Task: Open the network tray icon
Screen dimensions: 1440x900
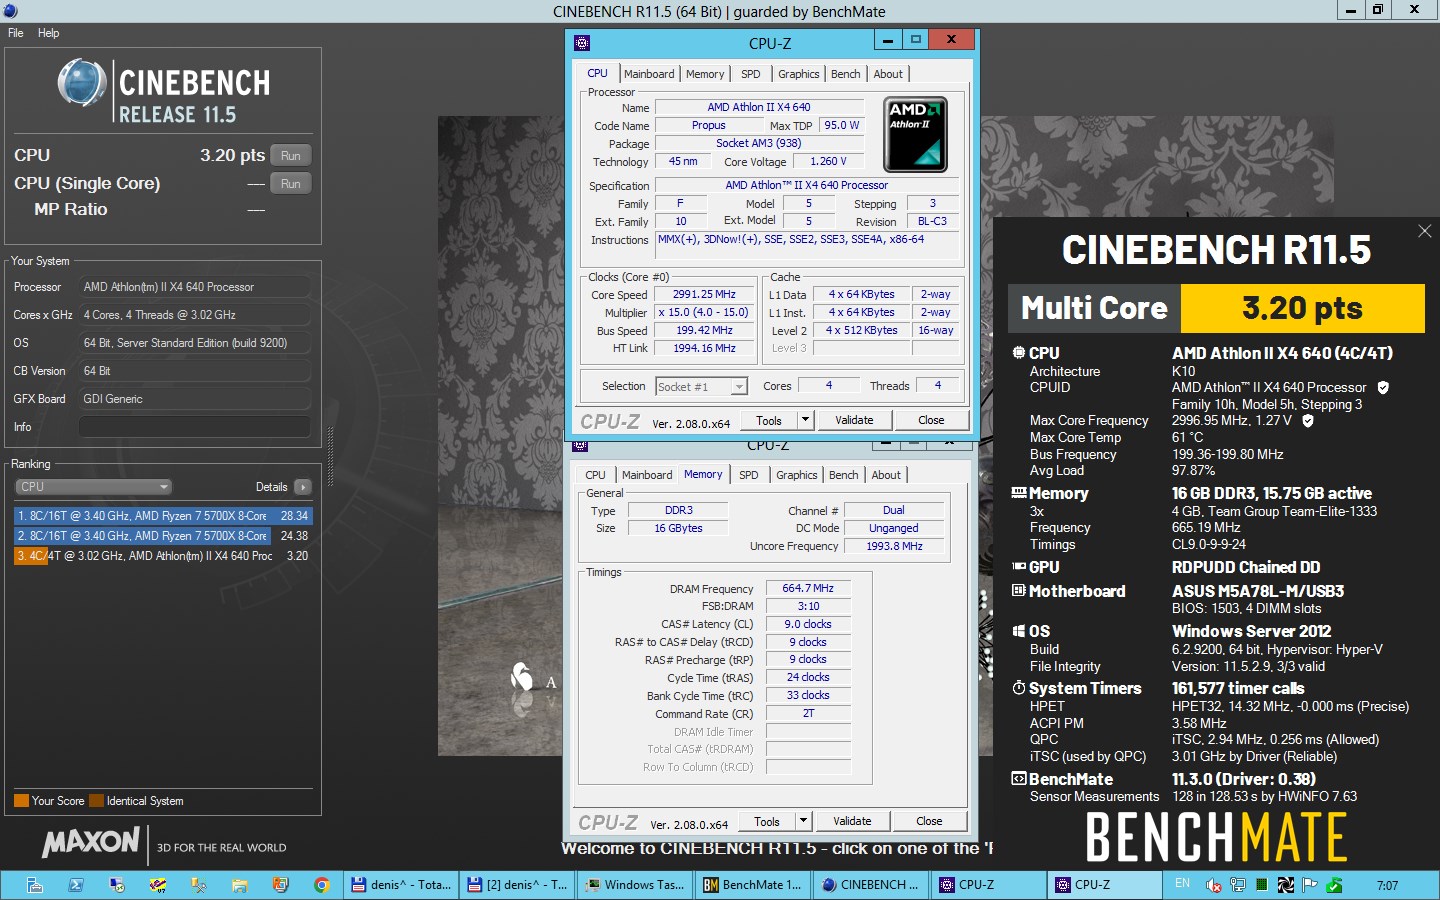Action: [x=1238, y=885]
